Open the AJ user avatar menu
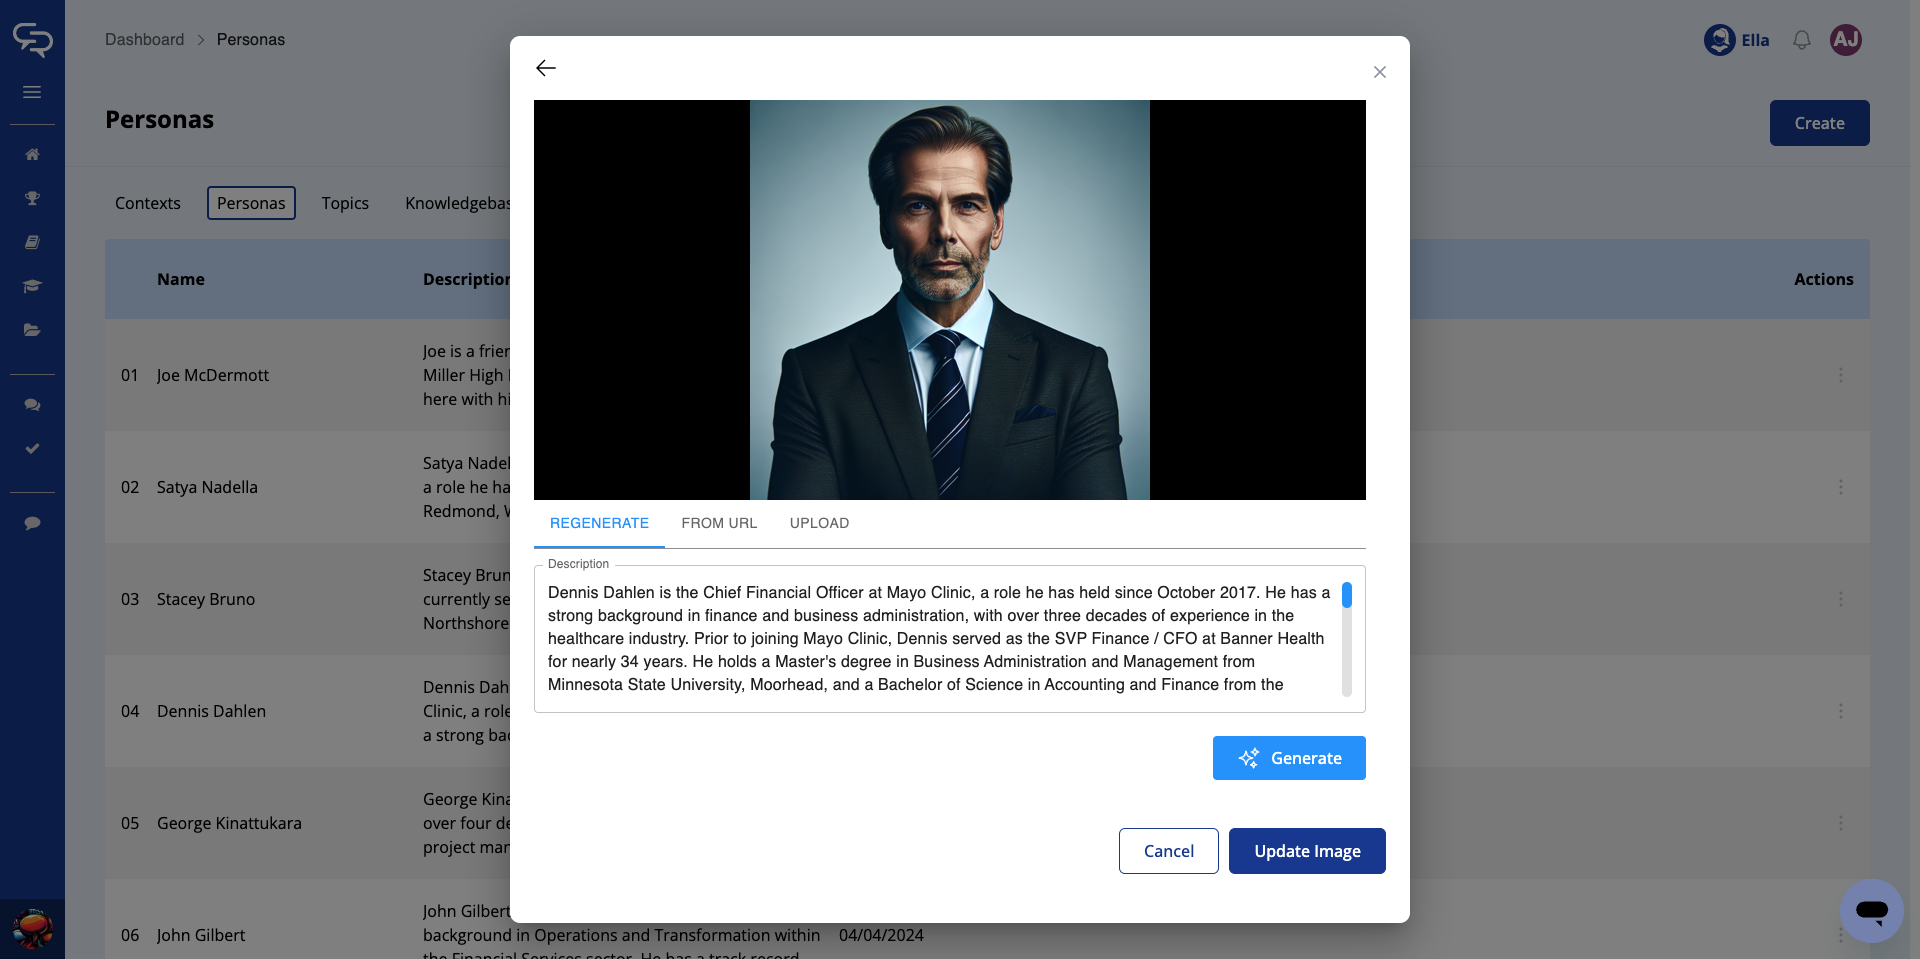Viewport: 1920px width, 959px height. (x=1845, y=40)
